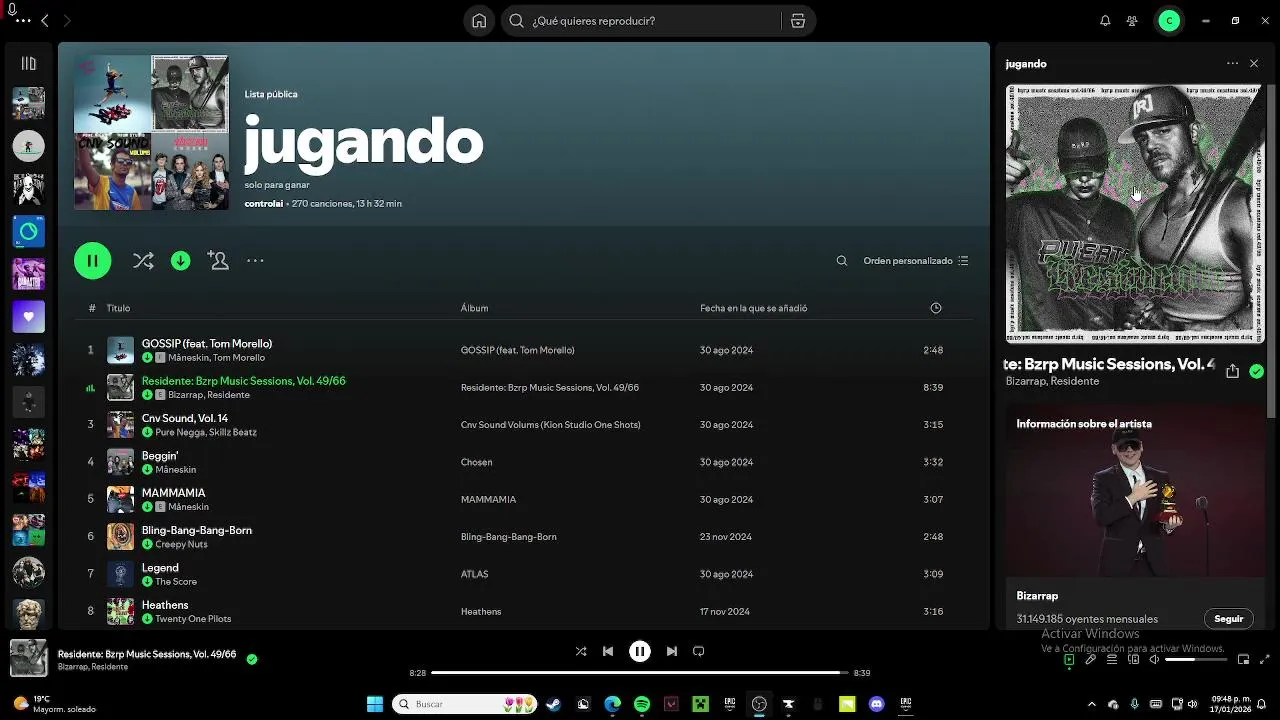Open Steam from the taskbar
The width and height of the screenshot is (1280, 720).
click(x=553, y=704)
